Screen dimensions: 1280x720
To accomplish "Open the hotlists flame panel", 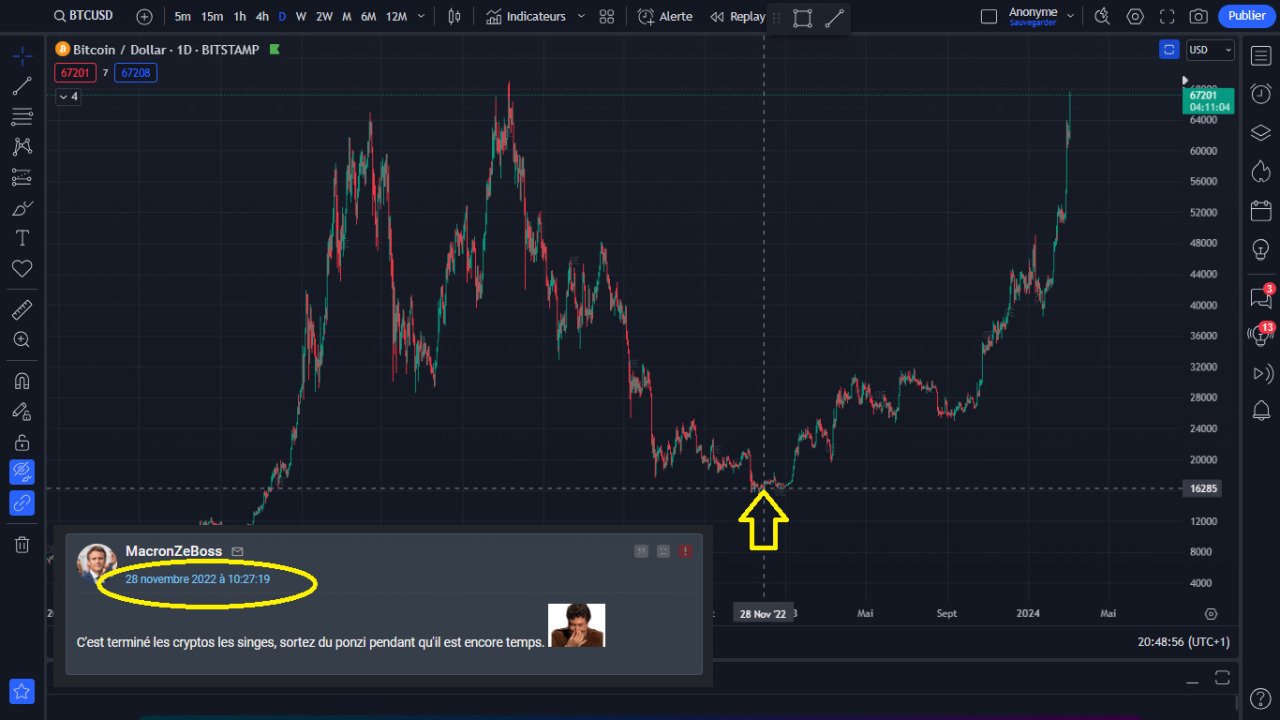I will coord(1261,172).
